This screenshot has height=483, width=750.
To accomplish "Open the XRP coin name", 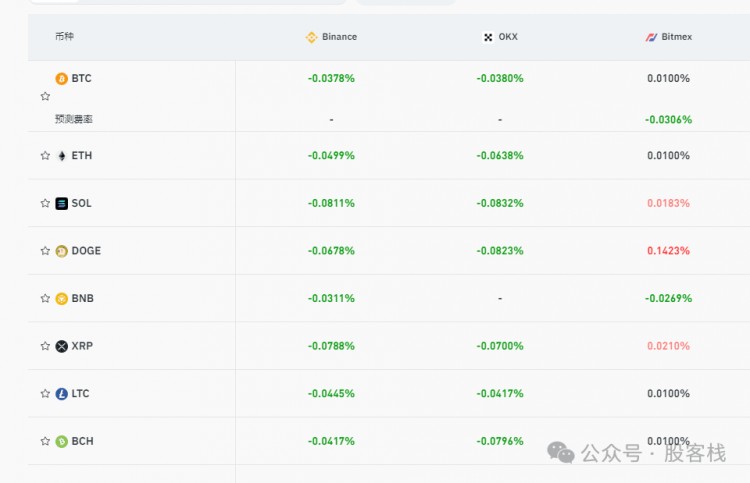I will click(82, 346).
